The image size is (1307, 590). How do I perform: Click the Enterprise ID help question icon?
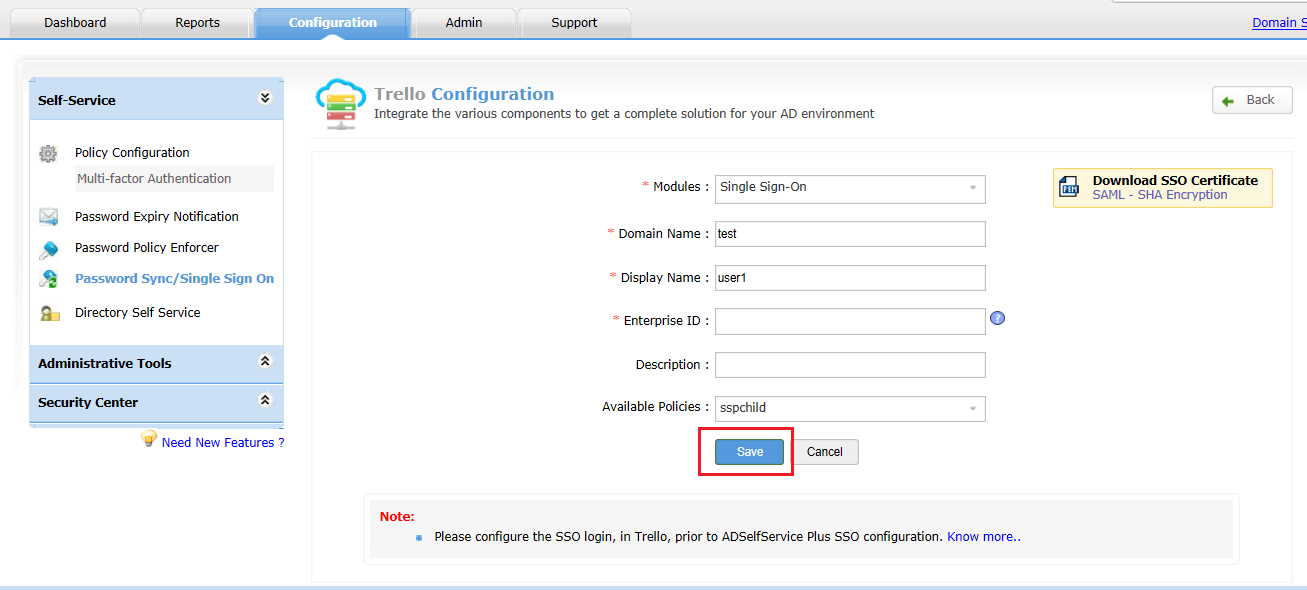(997, 318)
